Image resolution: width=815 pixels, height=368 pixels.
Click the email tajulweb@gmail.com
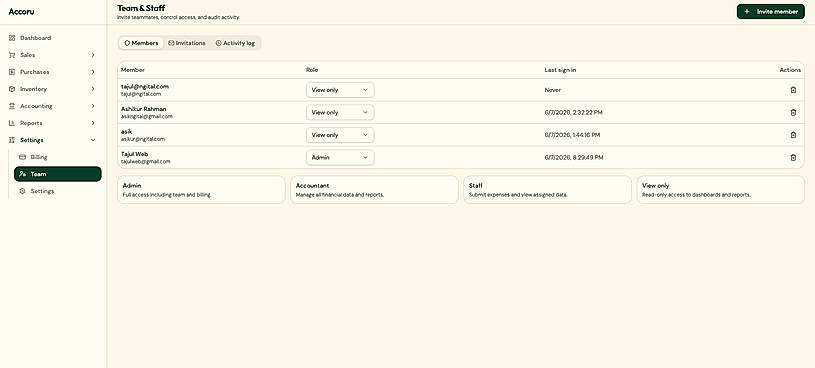coord(146,162)
